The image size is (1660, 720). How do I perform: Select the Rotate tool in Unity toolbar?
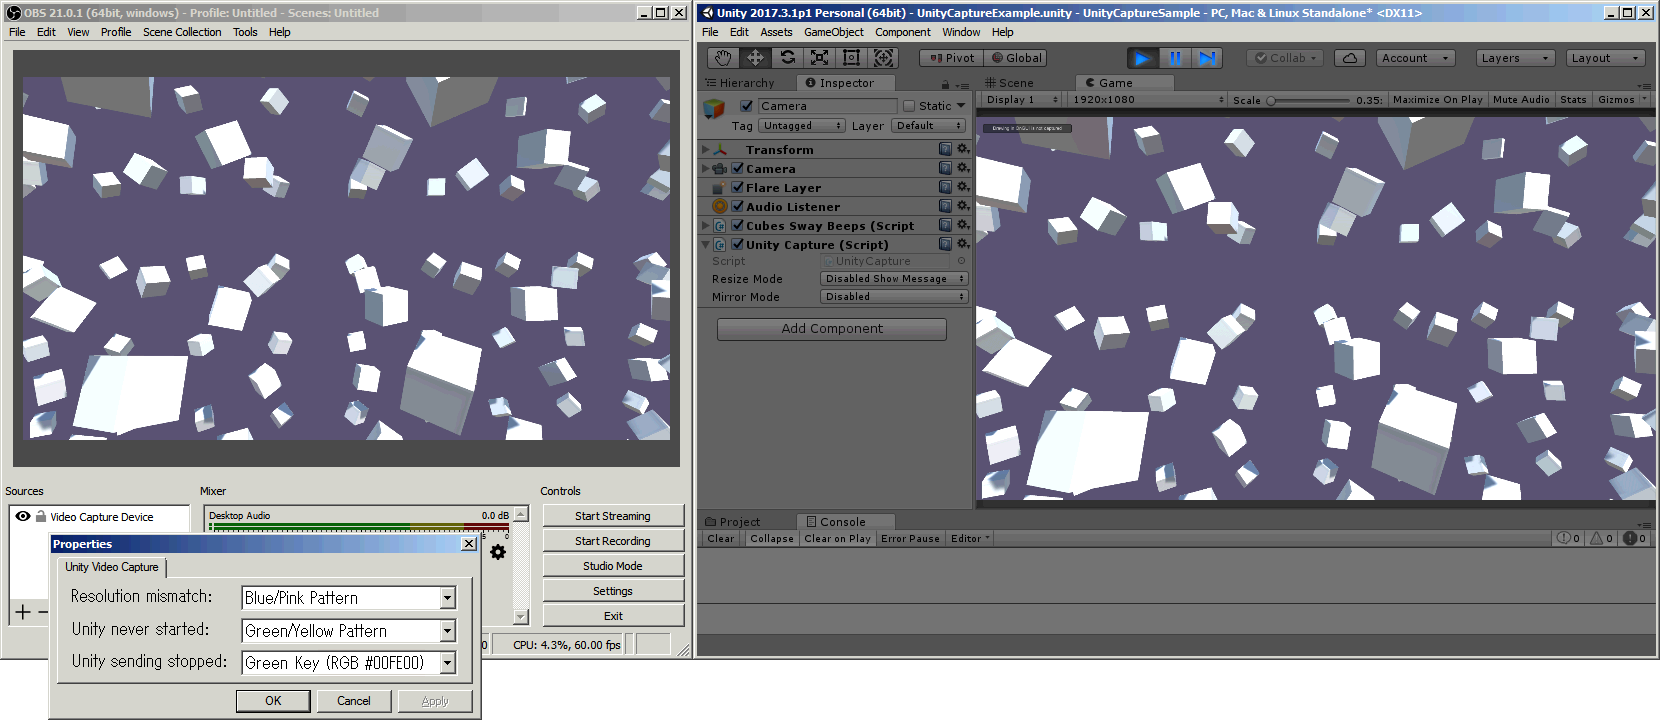787,58
